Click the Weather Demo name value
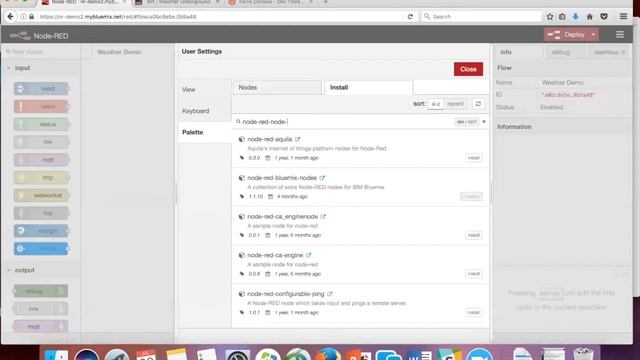 (562, 82)
